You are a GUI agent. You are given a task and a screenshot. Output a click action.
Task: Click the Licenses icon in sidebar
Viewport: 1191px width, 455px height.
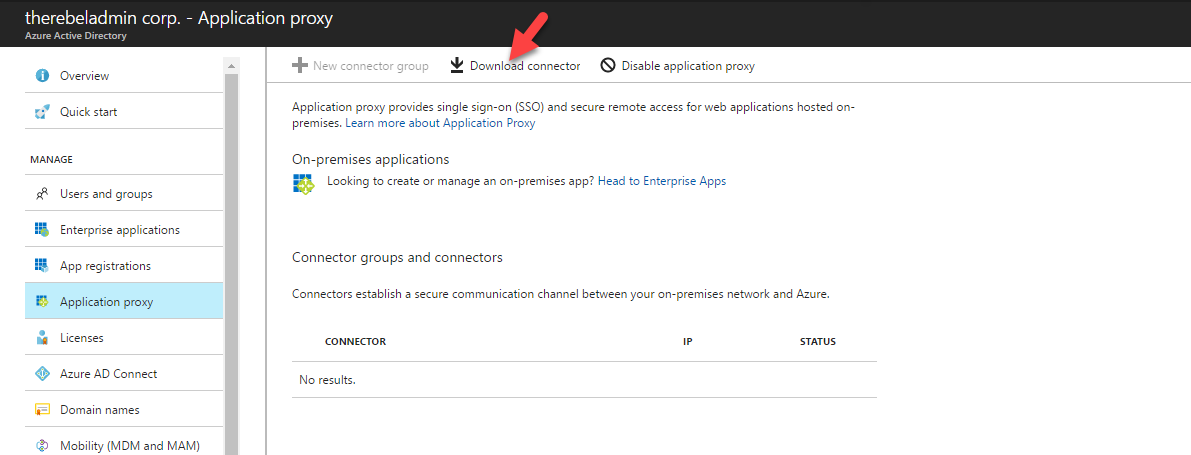click(x=43, y=337)
